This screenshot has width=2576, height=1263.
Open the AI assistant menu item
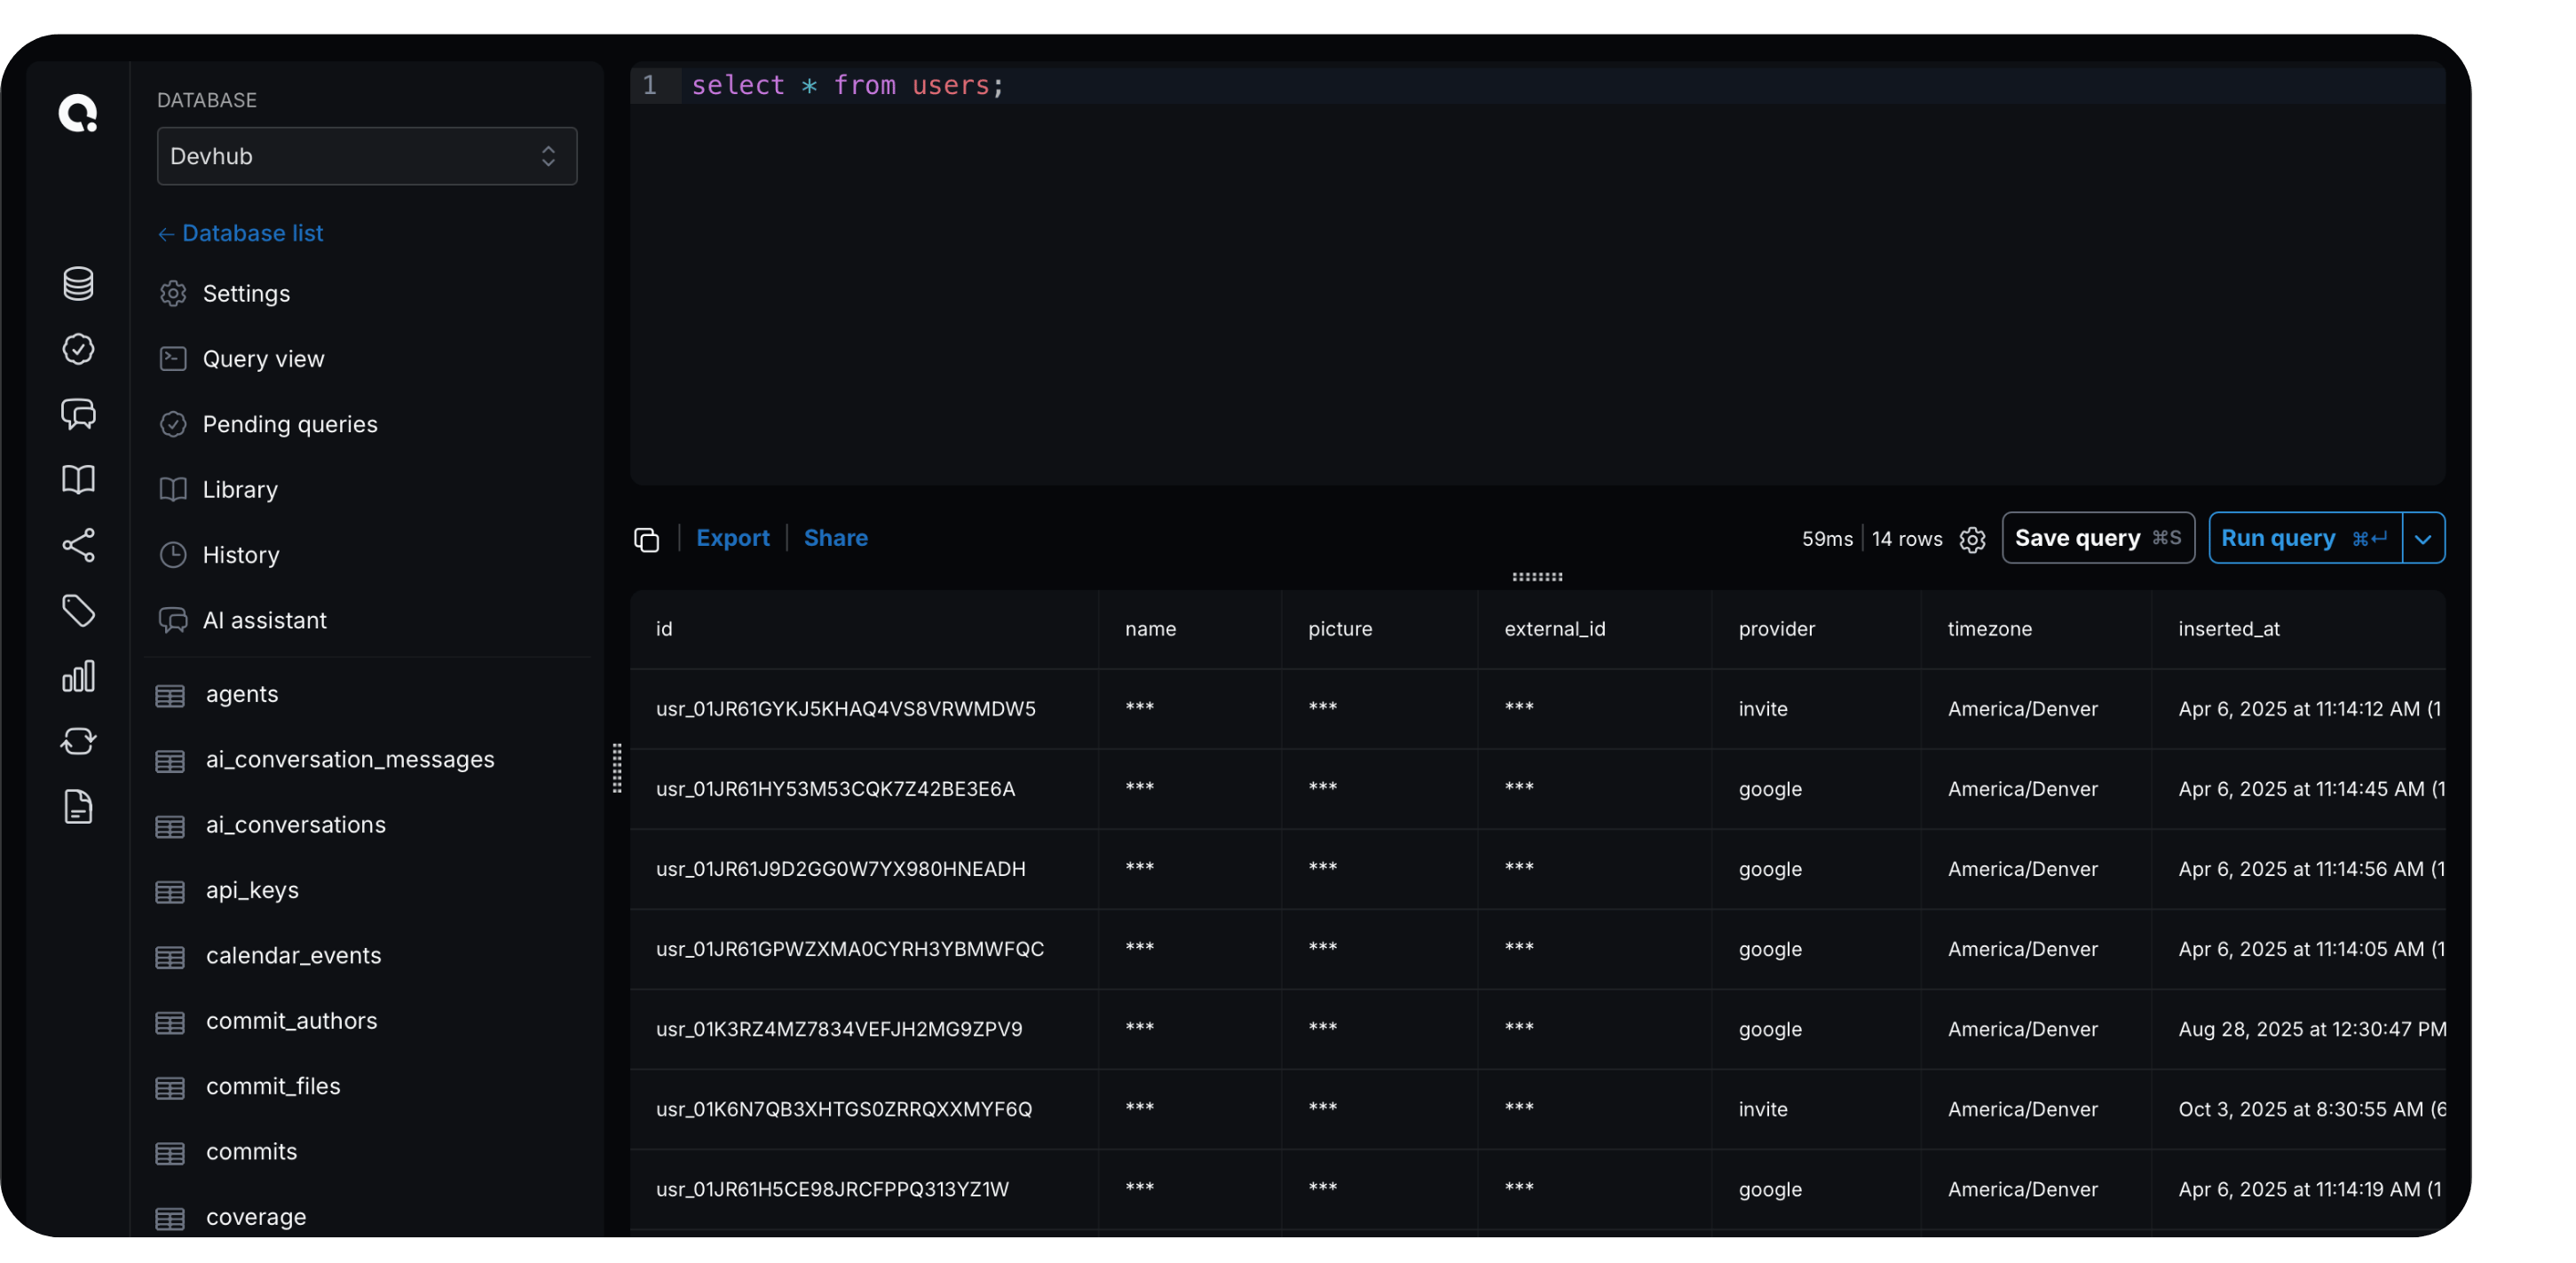pos(264,620)
